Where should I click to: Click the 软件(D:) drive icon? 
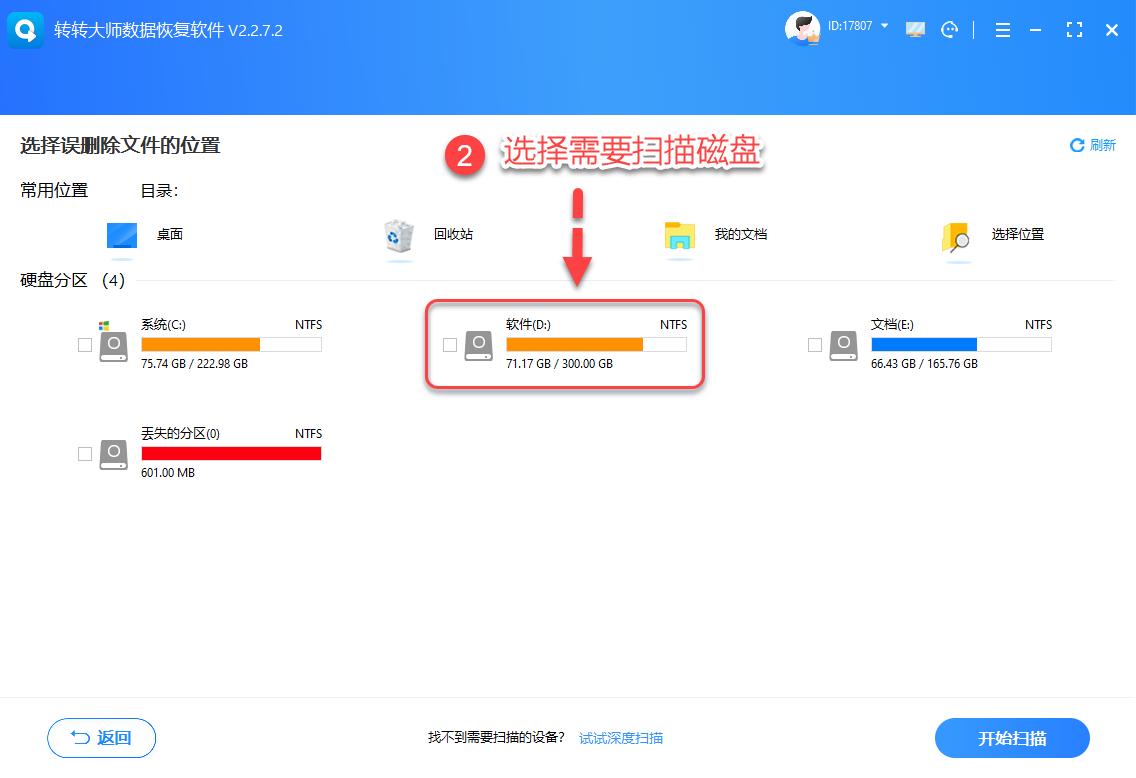(x=479, y=346)
